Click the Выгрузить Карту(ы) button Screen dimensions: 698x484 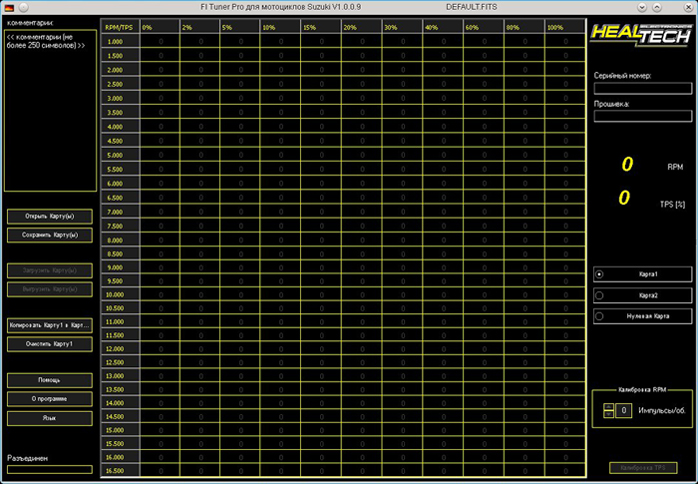pos(50,289)
